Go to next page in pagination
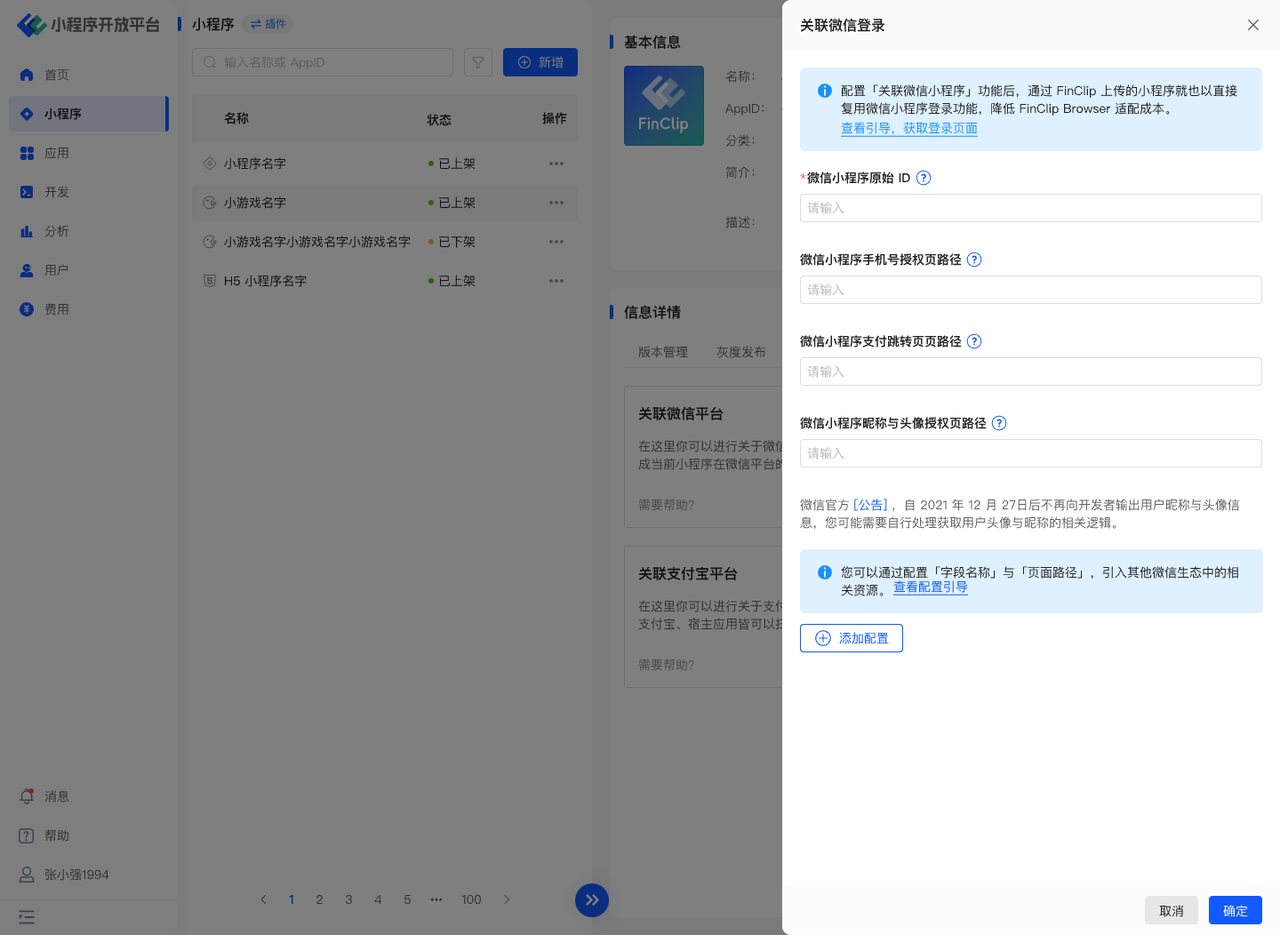The image size is (1280, 935). point(507,900)
